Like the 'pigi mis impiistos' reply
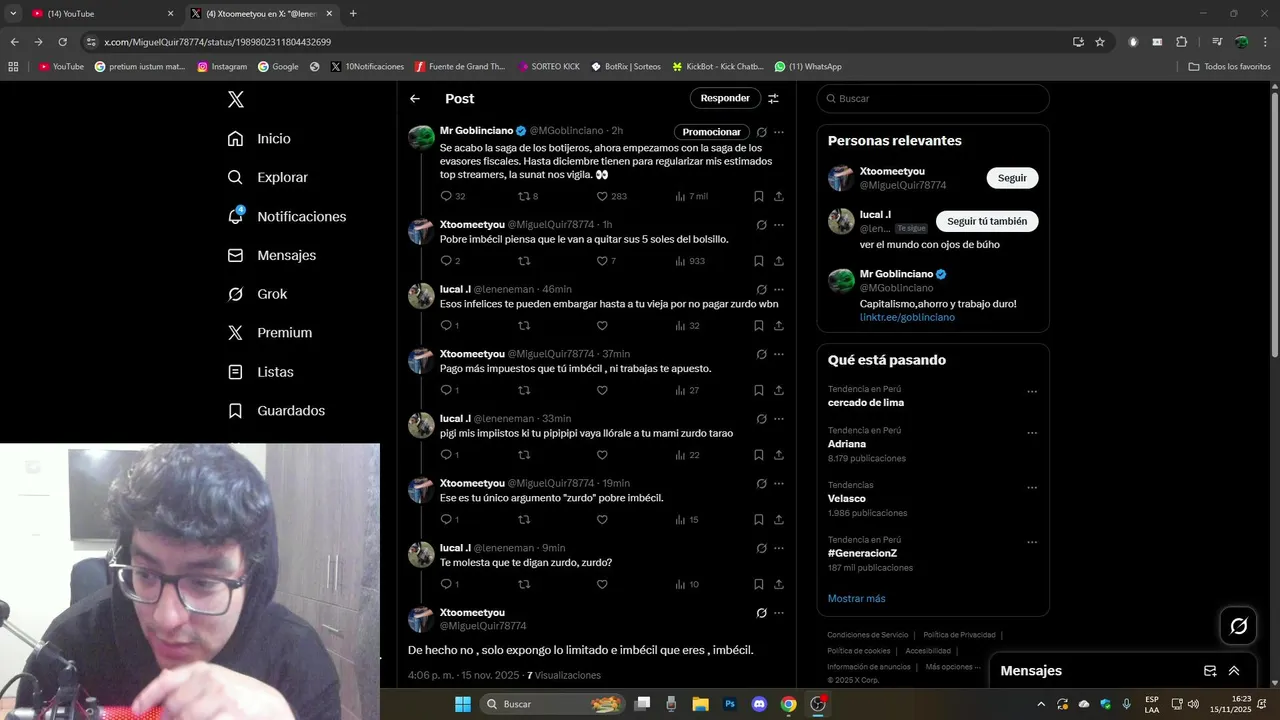Image resolution: width=1280 pixels, height=720 pixels. [x=602, y=455]
